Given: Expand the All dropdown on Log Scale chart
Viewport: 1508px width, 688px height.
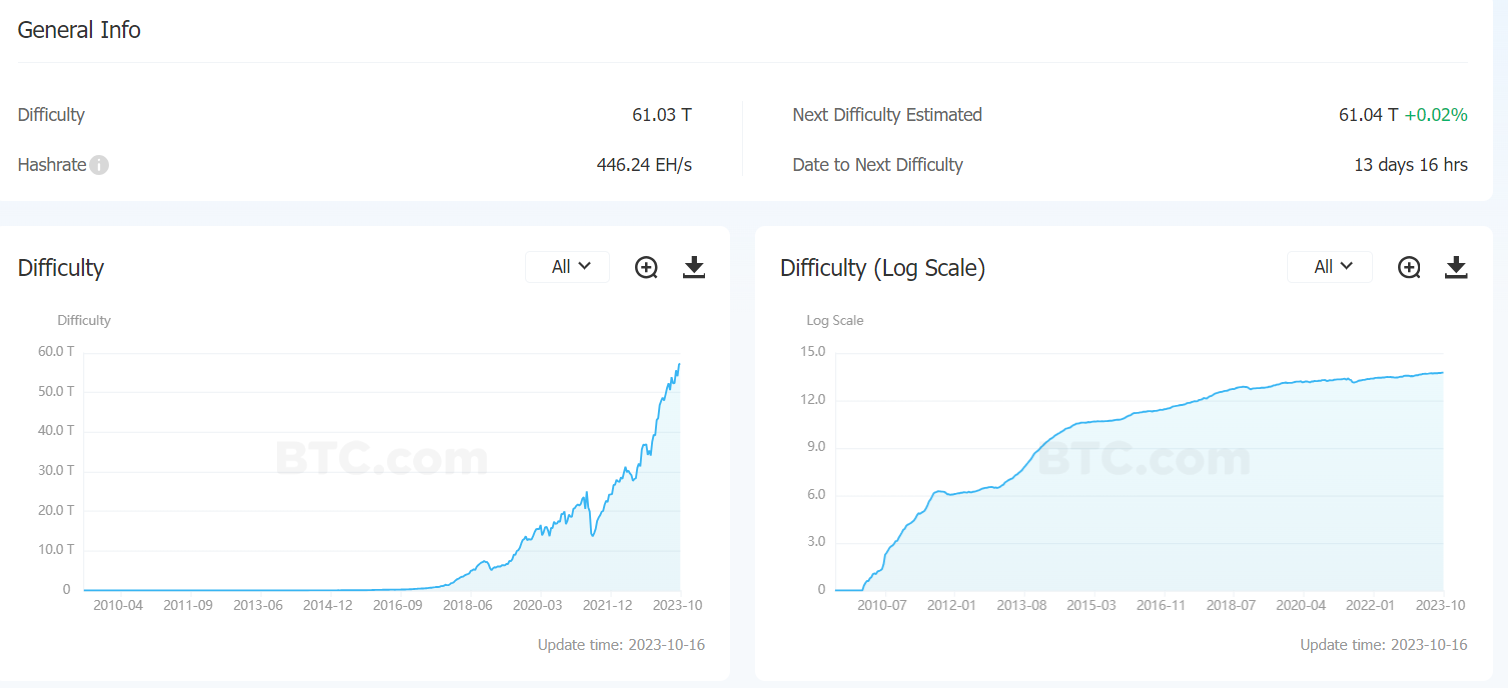Looking at the screenshot, I should coord(1330,267).
